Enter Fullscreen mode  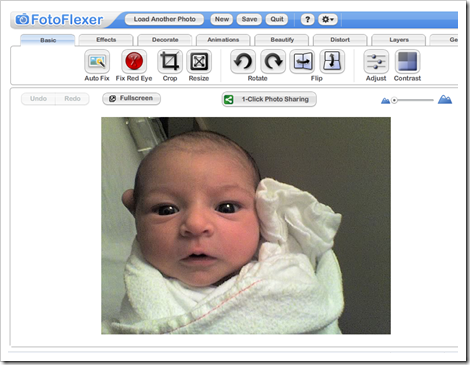132,98
